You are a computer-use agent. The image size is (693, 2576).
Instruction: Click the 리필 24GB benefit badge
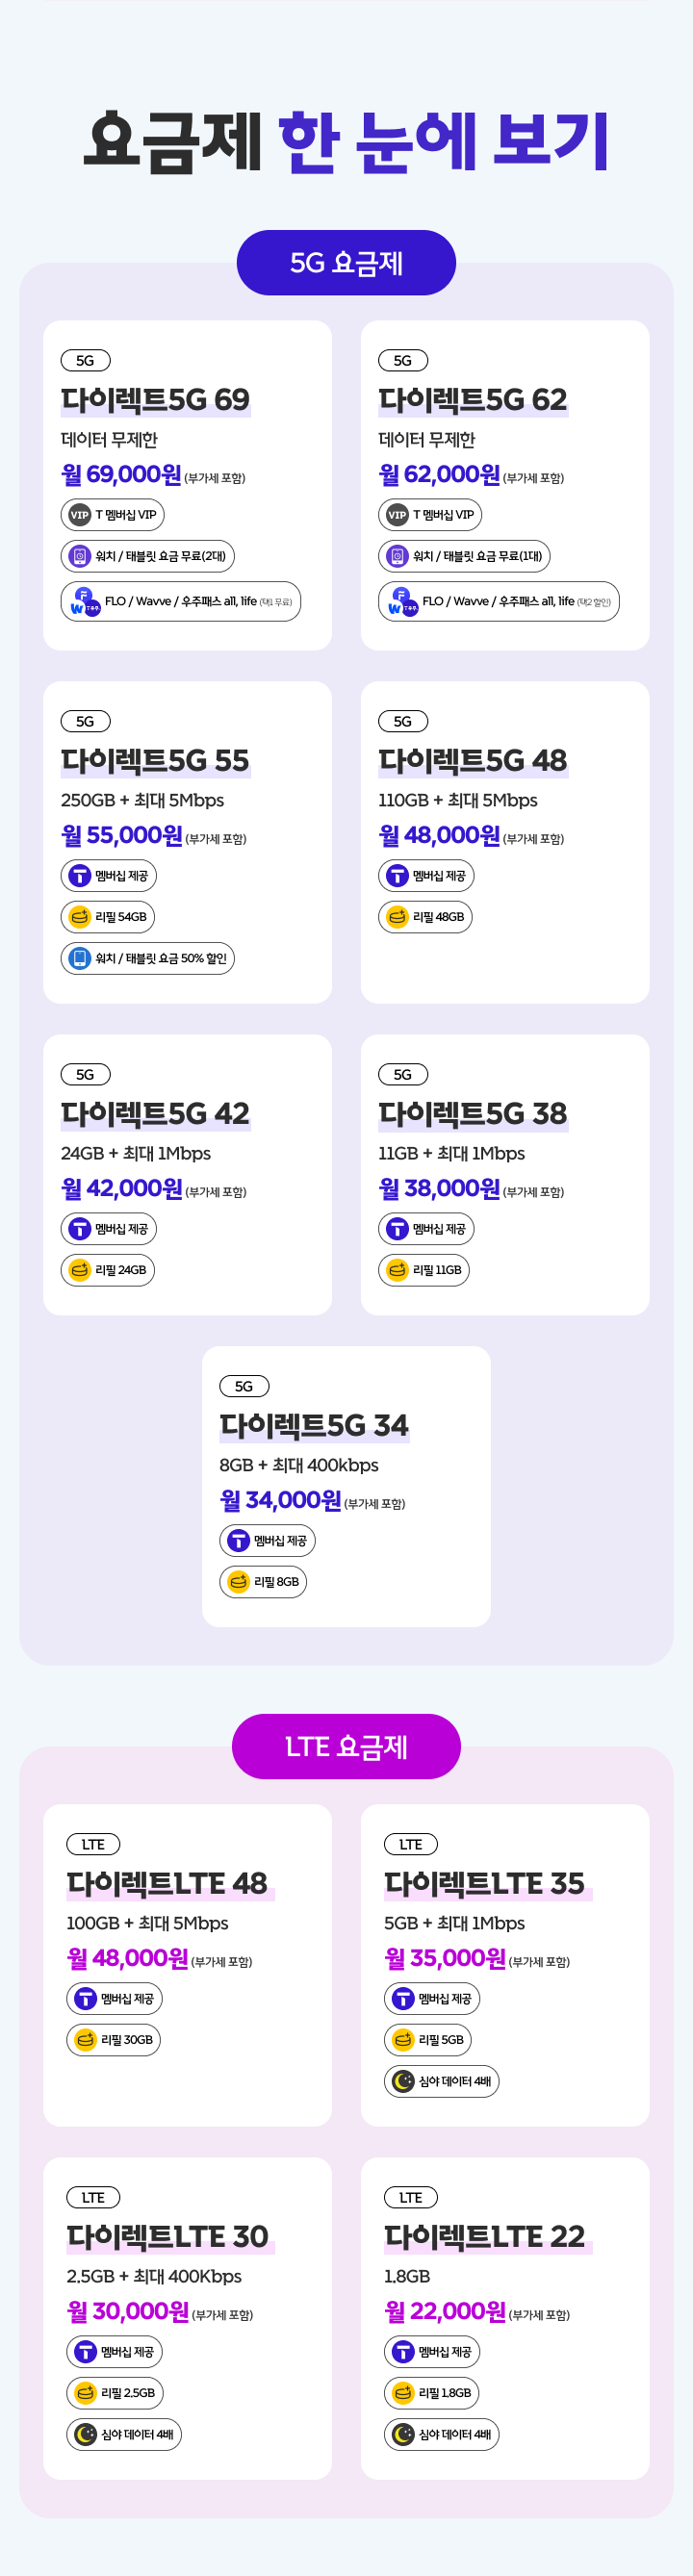coord(108,1270)
